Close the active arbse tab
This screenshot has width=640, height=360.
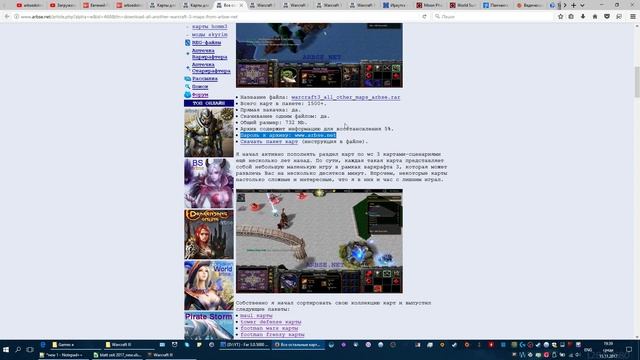pos(241,5)
